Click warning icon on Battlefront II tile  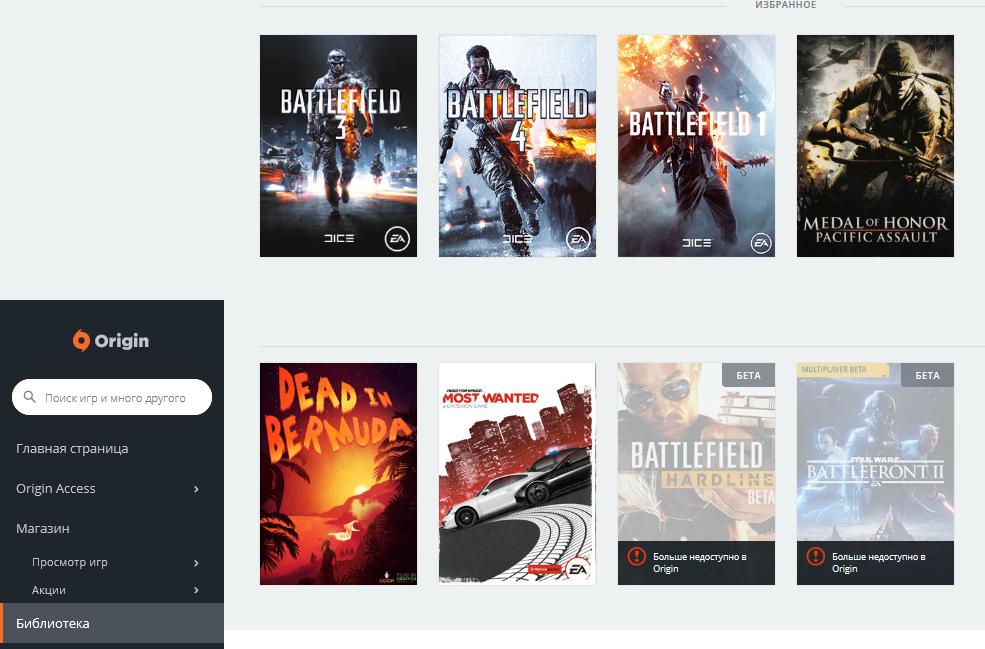click(815, 556)
